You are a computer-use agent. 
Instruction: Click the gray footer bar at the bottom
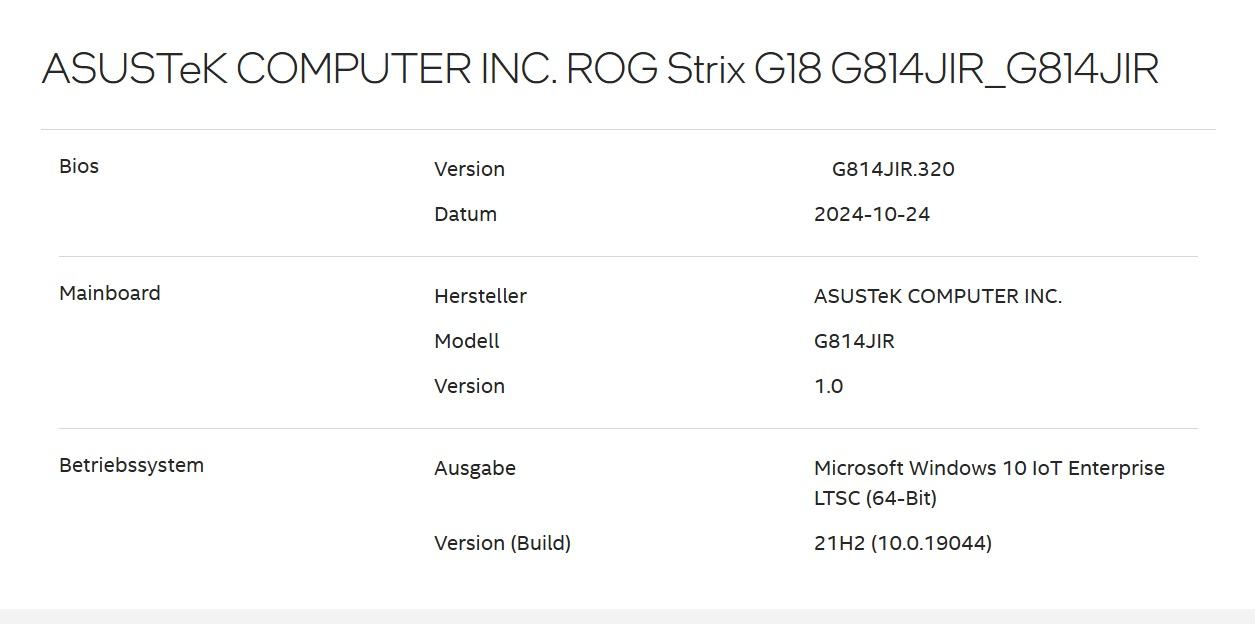(x=627, y=616)
